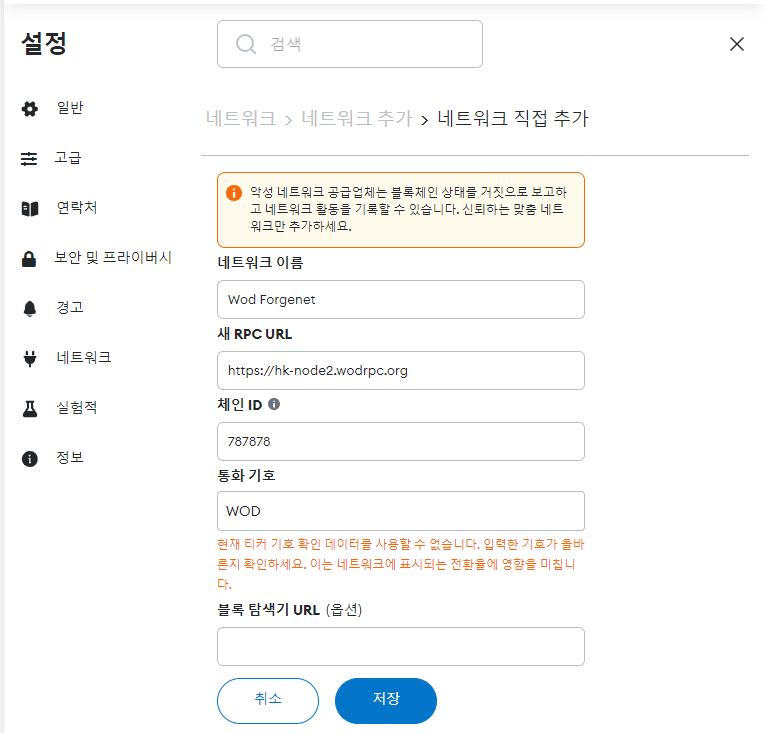Click the orange ticker symbol warning text
The image size is (764, 733).
click(x=401, y=564)
